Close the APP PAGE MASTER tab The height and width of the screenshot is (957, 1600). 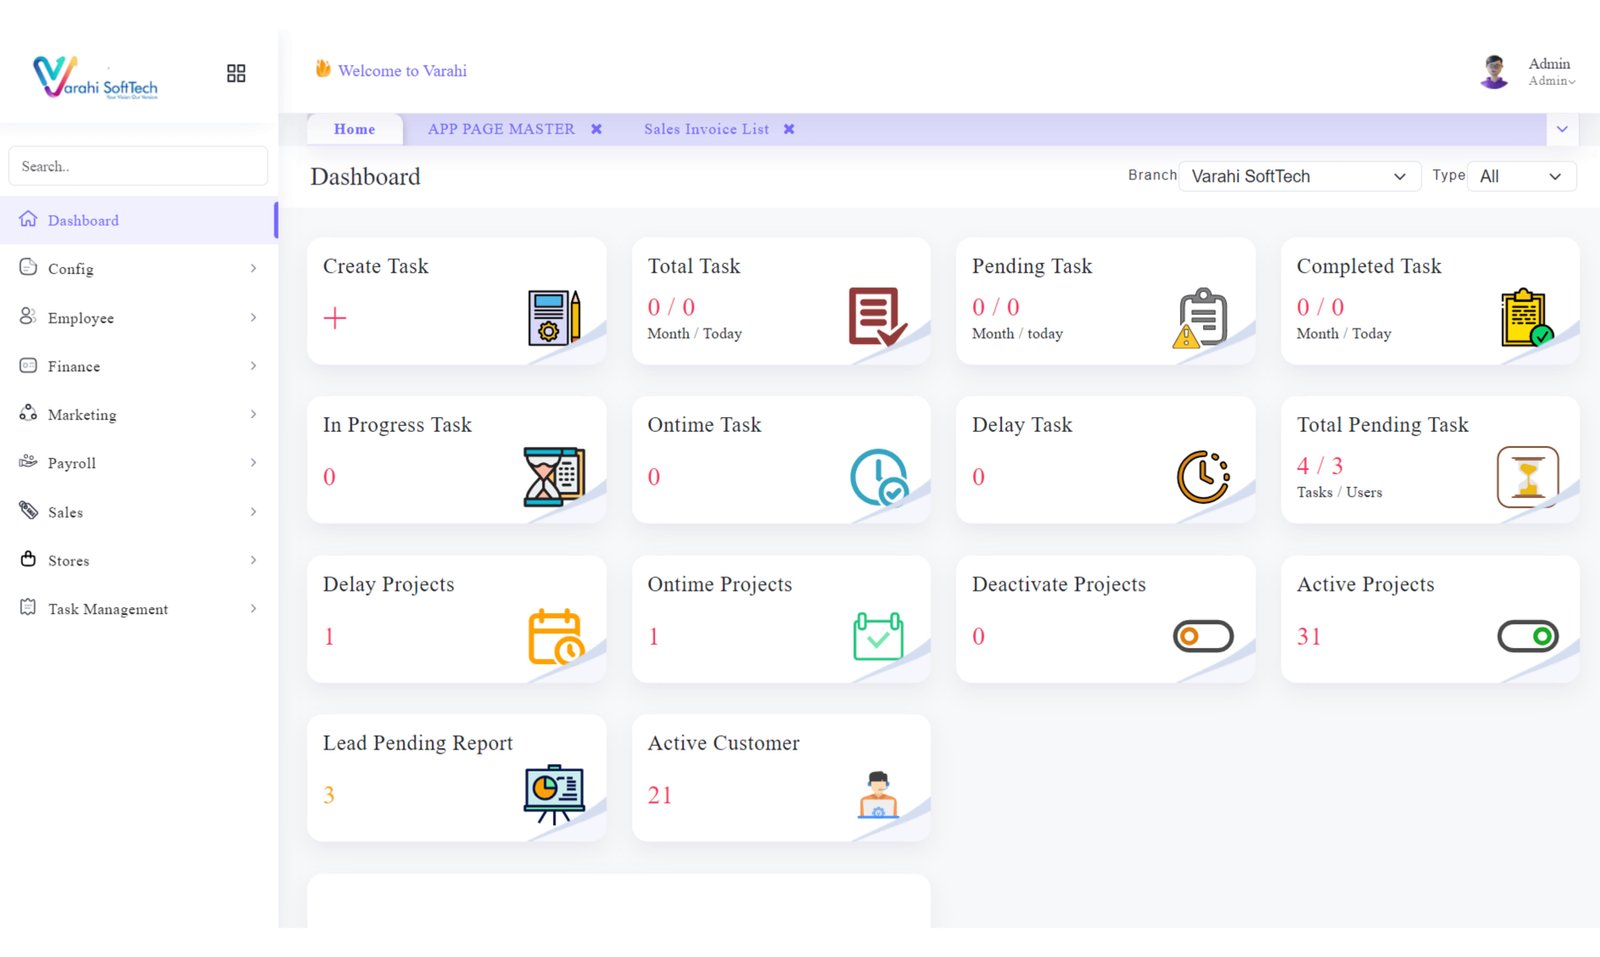click(596, 129)
